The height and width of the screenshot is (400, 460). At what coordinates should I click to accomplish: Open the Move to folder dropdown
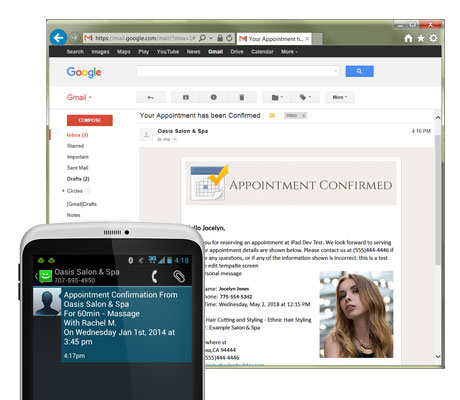pos(277,97)
